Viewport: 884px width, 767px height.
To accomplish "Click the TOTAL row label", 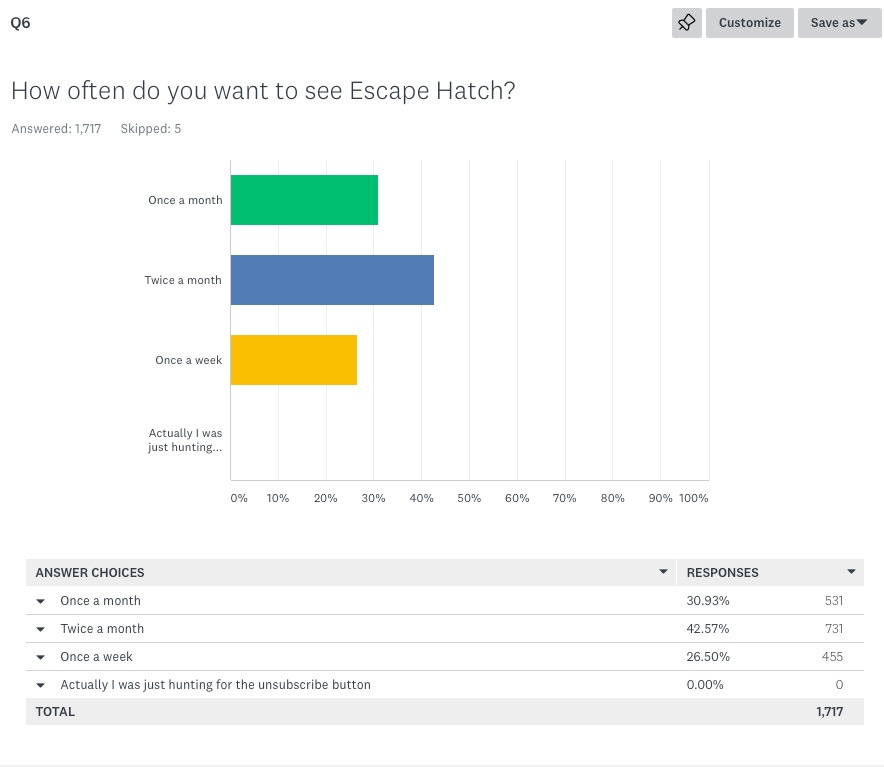I will pyautogui.click(x=55, y=712).
